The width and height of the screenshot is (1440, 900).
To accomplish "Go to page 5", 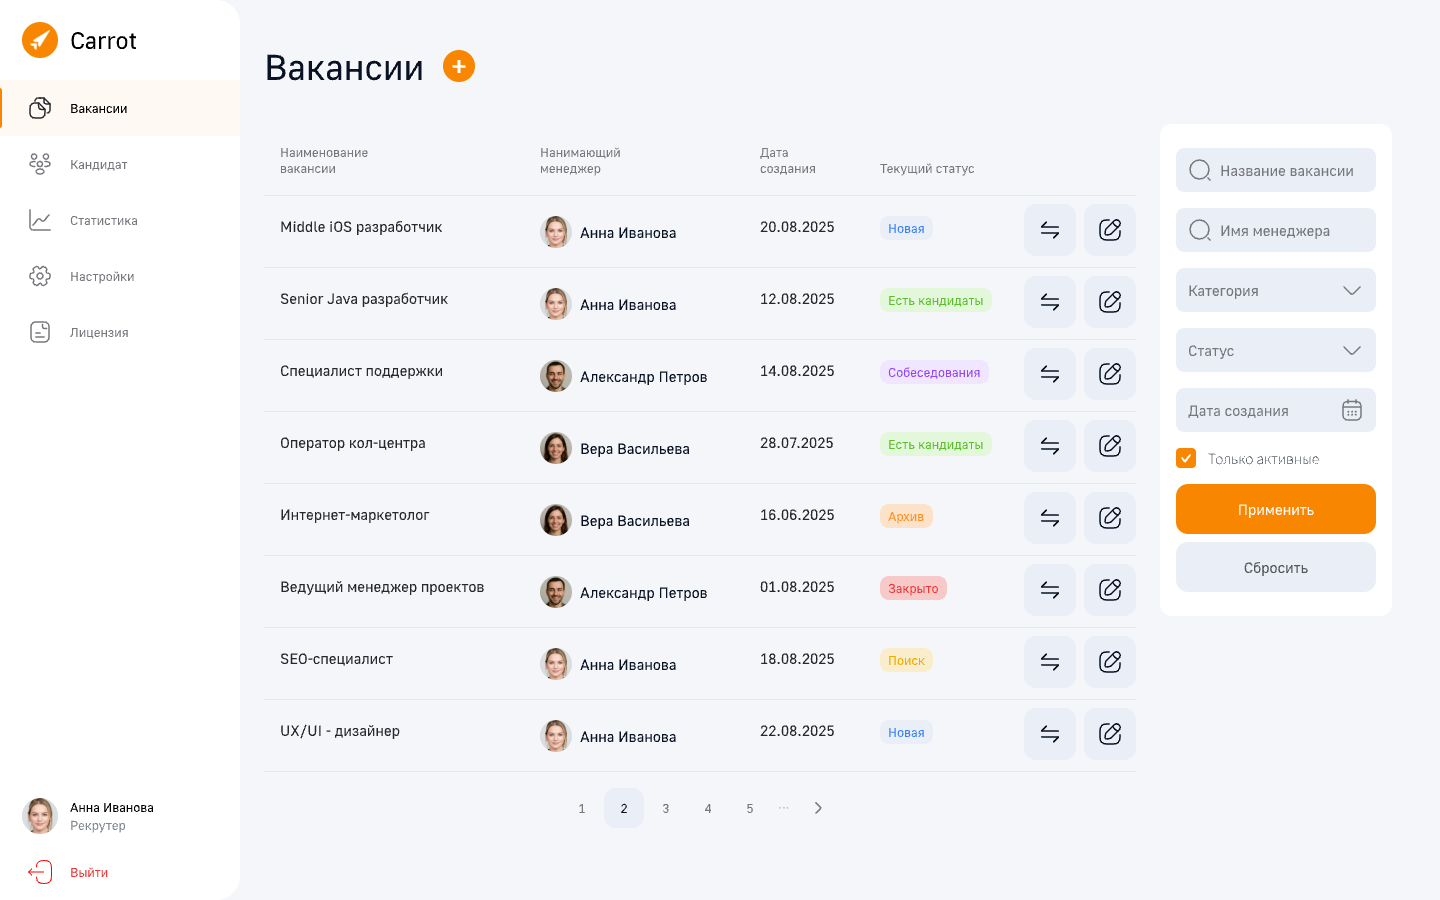I will click(x=750, y=808).
